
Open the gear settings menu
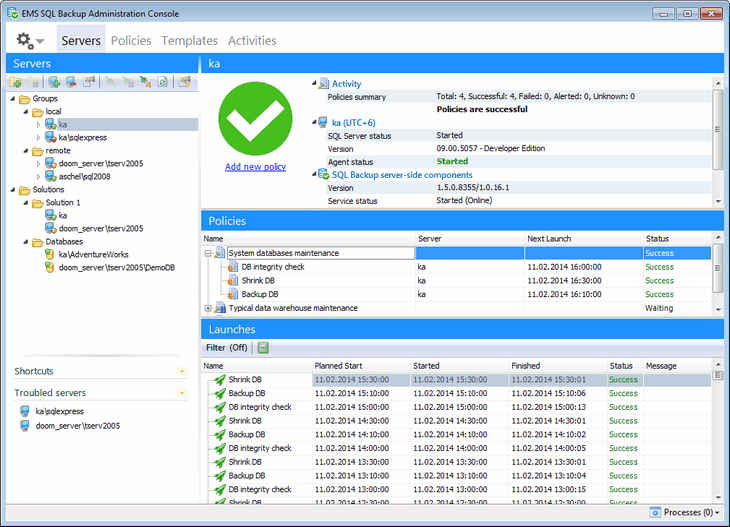click(29, 41)
